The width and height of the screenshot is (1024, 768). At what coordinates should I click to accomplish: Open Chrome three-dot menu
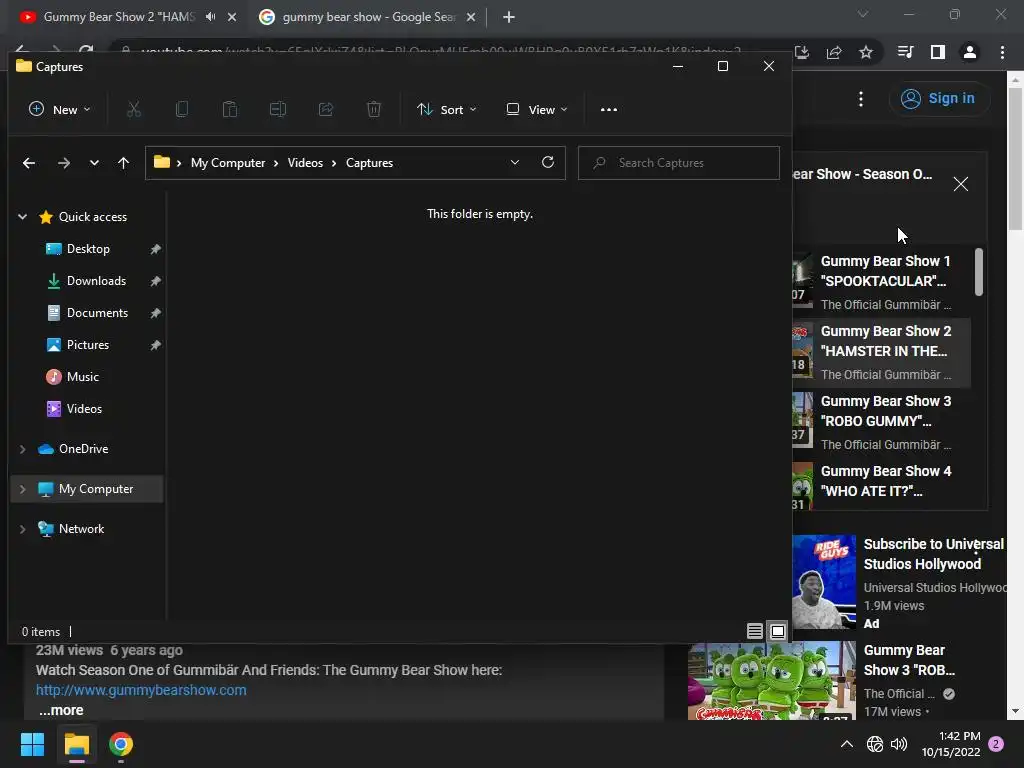coord(1002,52)
